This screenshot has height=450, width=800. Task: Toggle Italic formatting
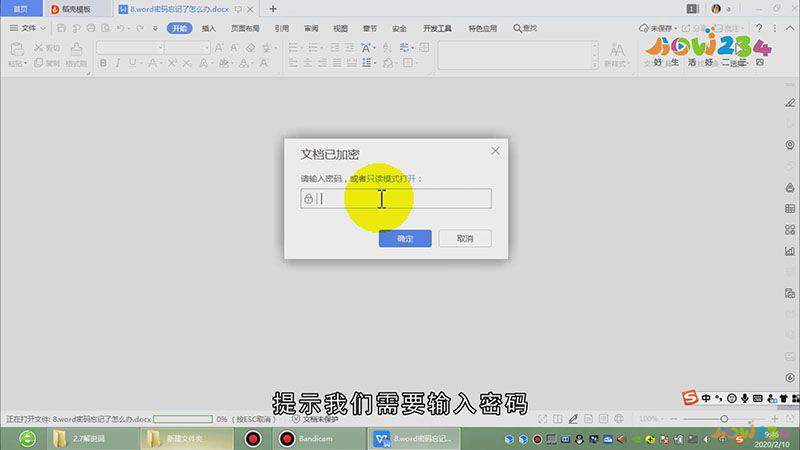tap(117, 63)
